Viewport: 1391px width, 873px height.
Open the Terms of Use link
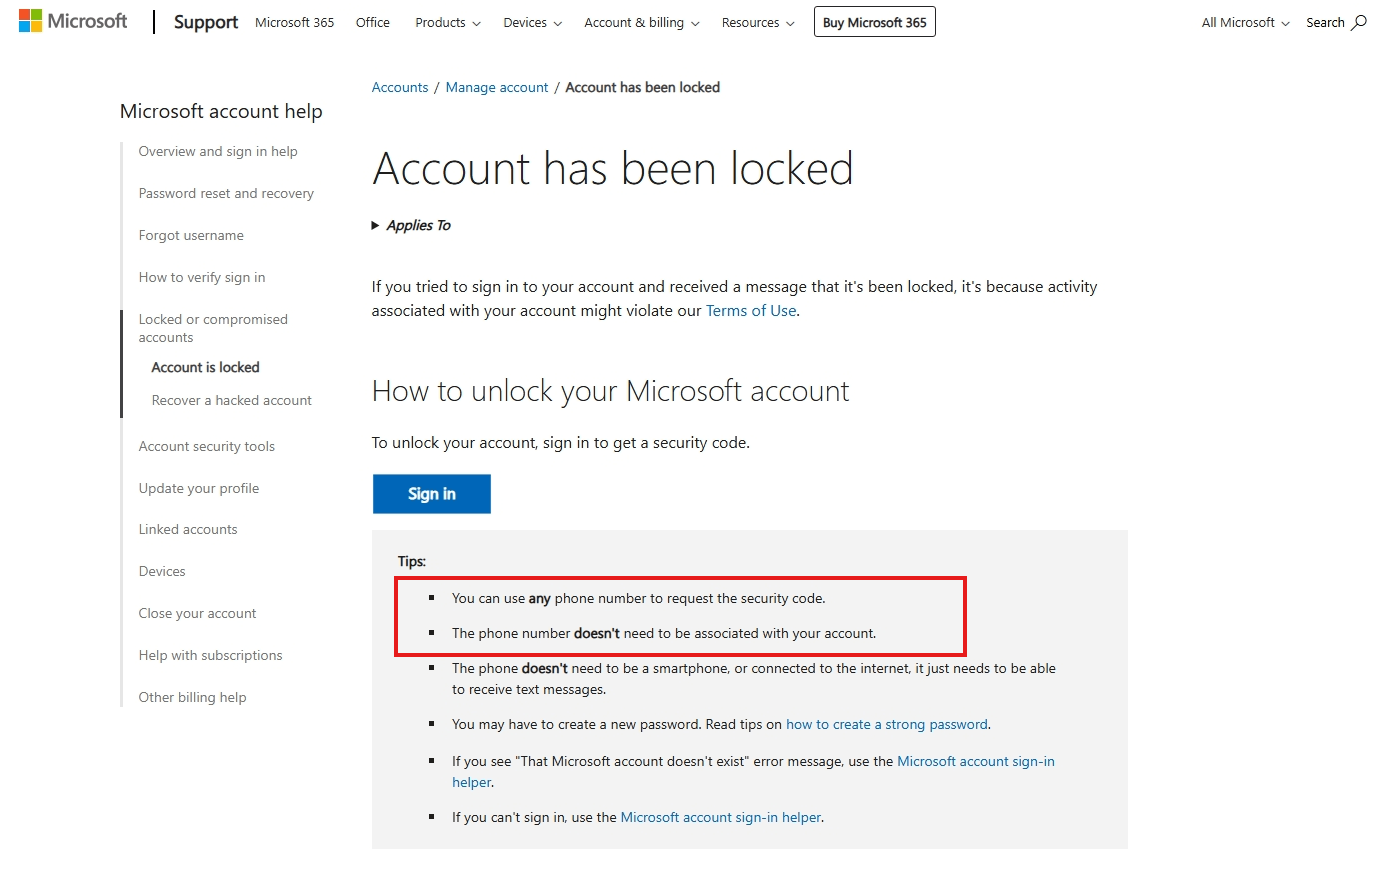(x=750, y=310)
